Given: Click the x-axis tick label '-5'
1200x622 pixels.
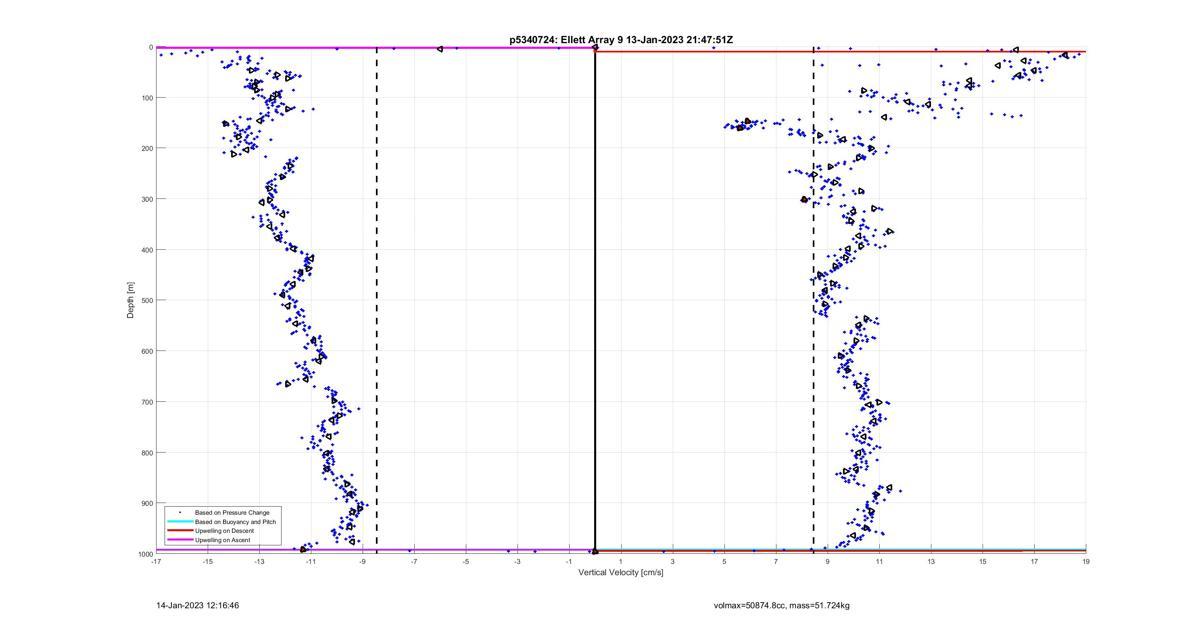Looking at the screenshot, I should click(x=466, y=561).
